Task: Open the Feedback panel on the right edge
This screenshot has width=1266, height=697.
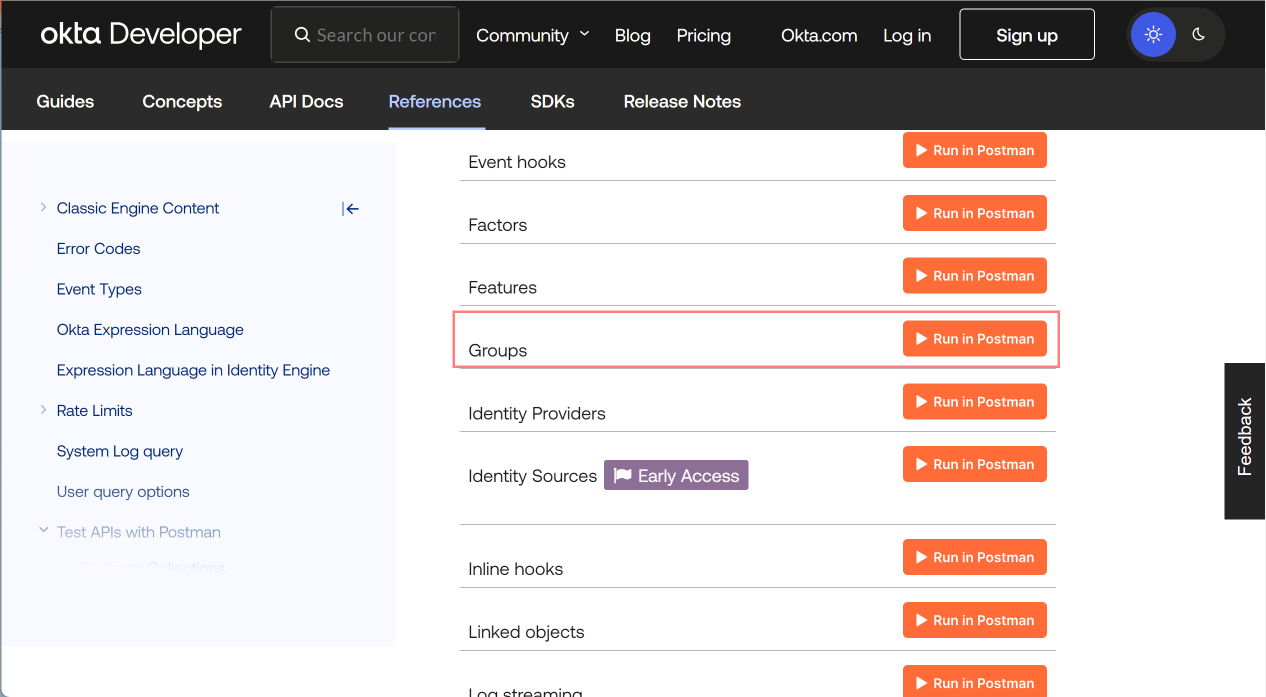Action: pyautogui.click(x=1244, y=441)
